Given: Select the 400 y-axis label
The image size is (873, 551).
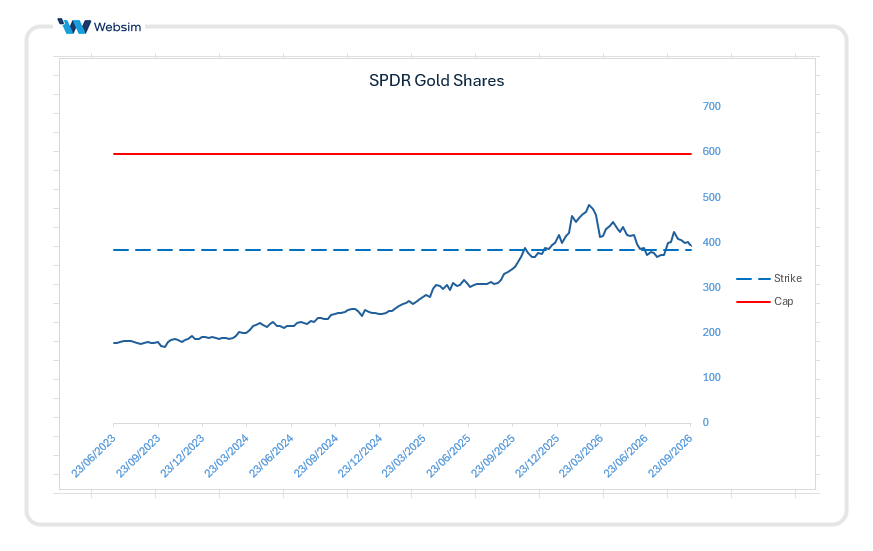Looking at the screenshot, I should click(712, 242).
